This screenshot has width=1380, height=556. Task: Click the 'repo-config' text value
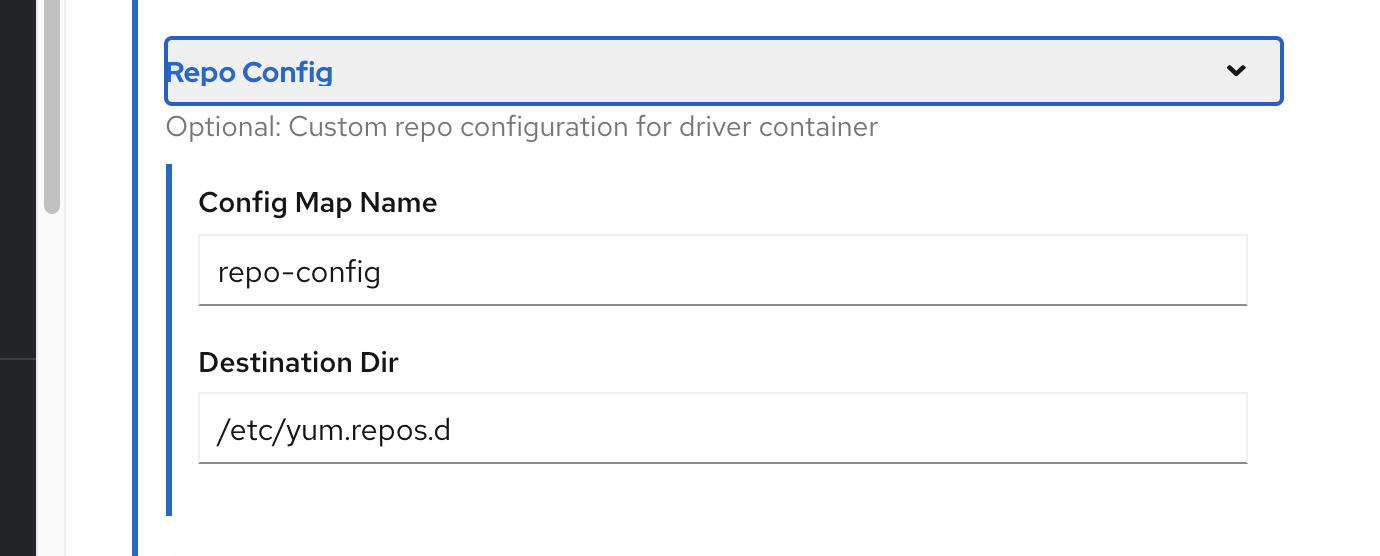[299, 272]
